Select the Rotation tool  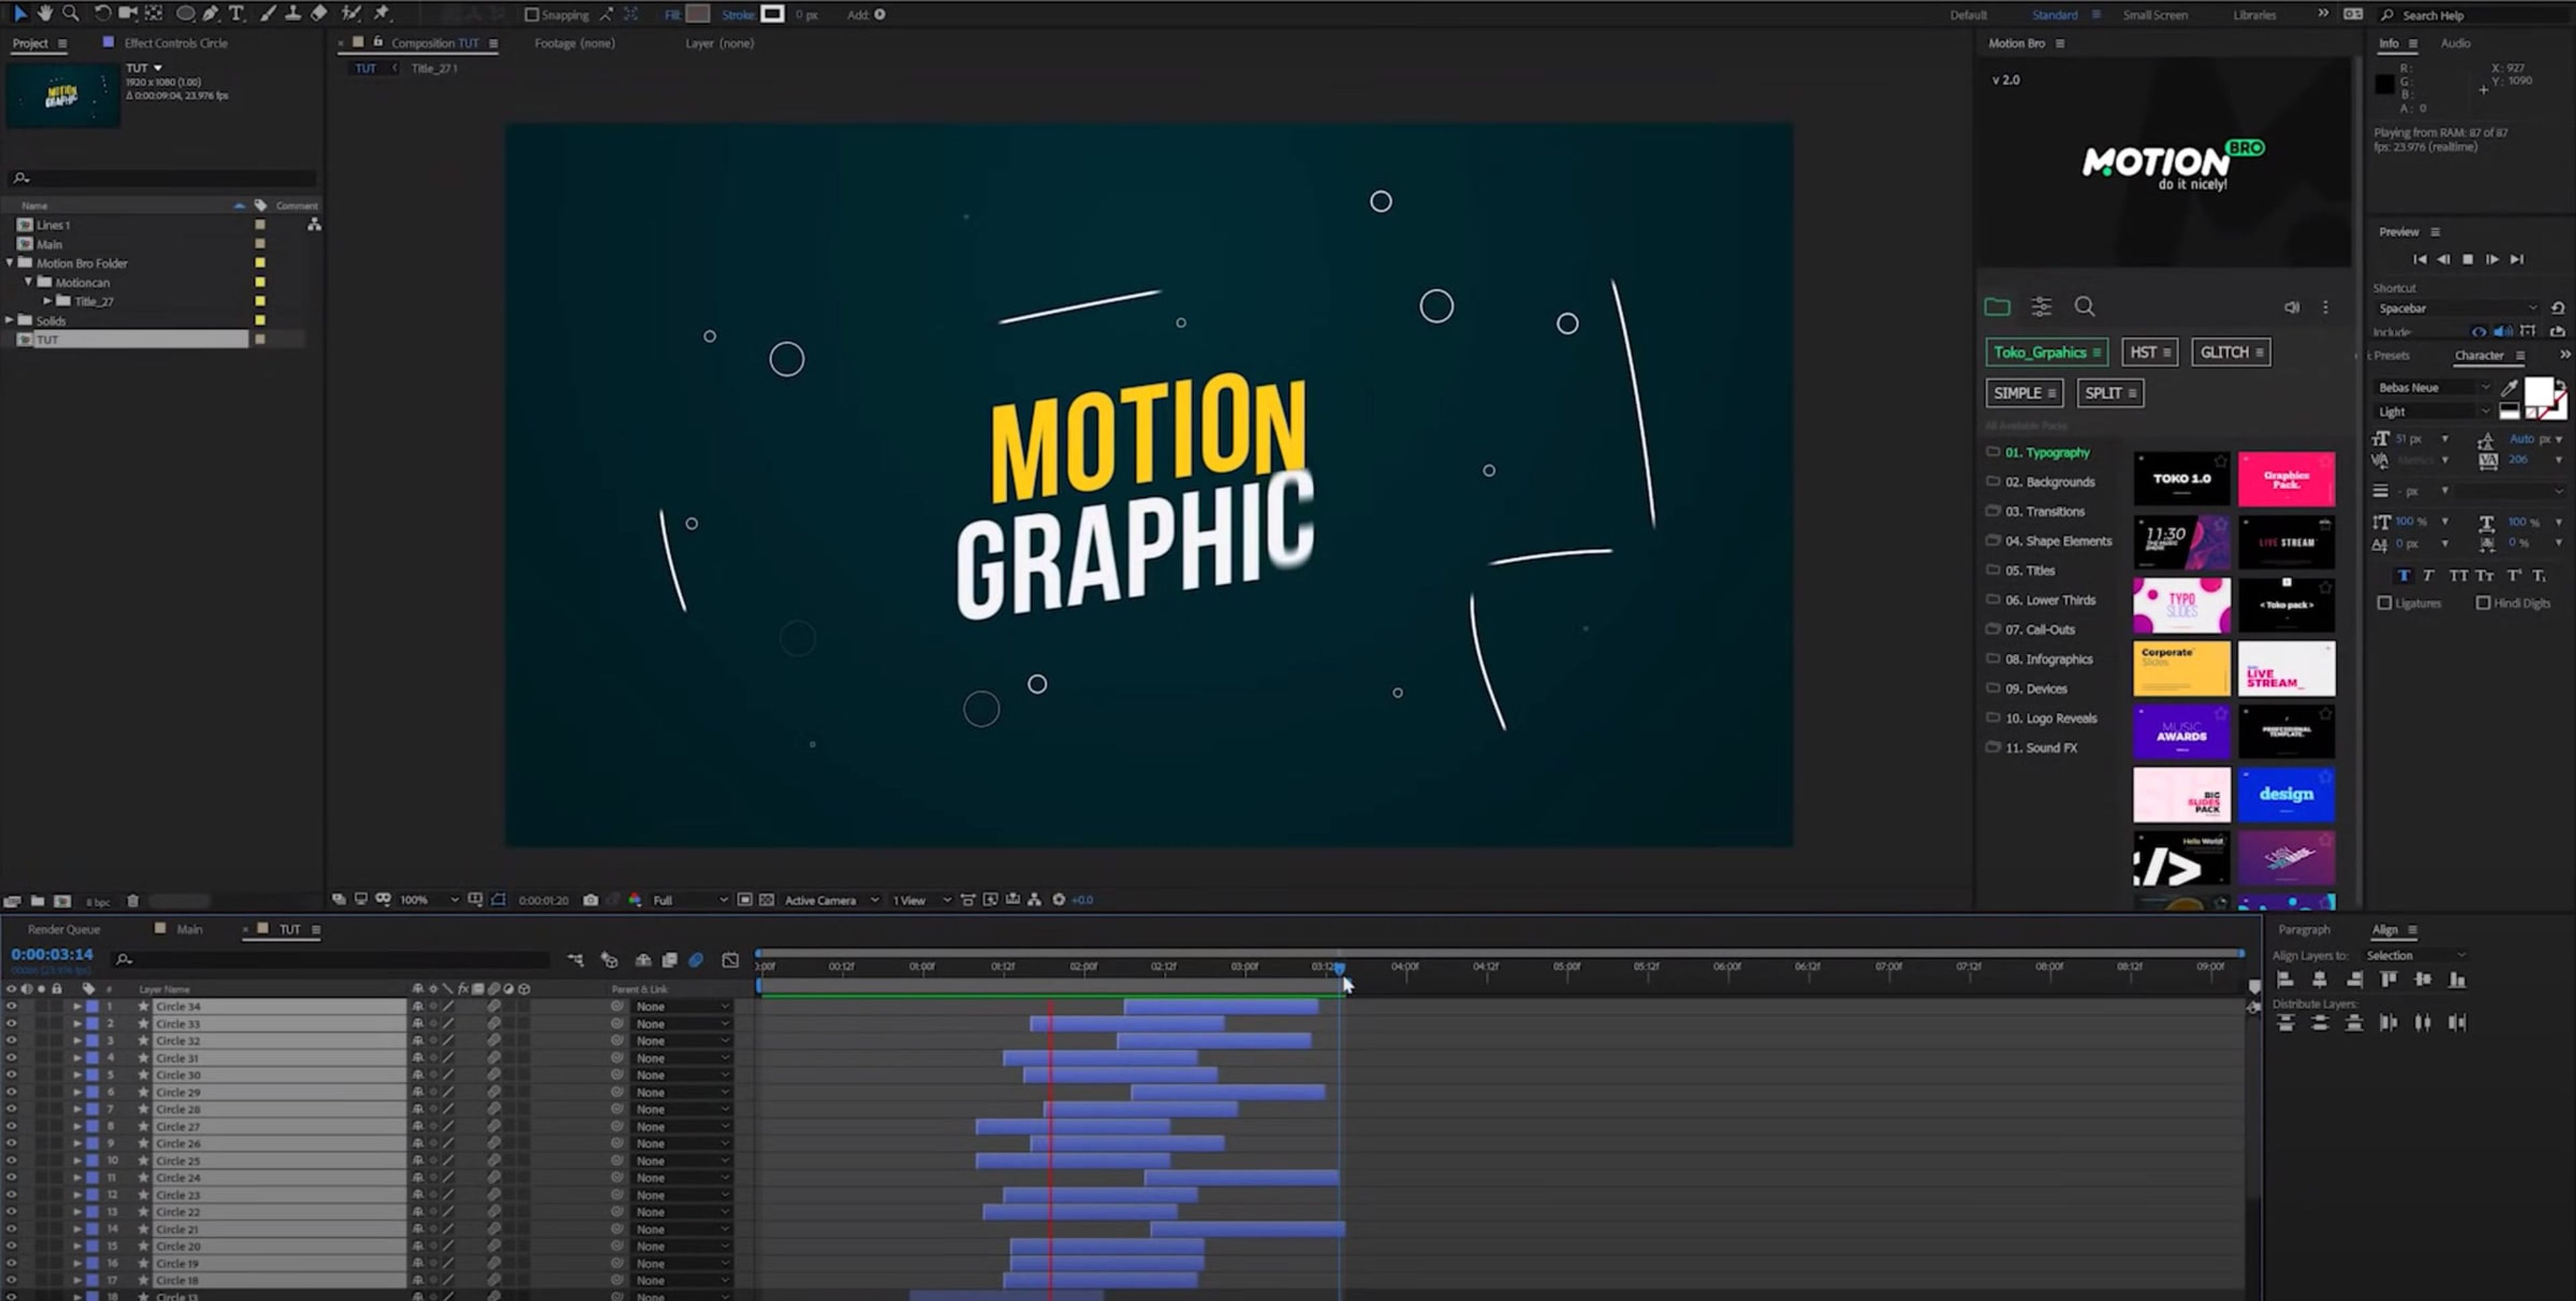102,13
